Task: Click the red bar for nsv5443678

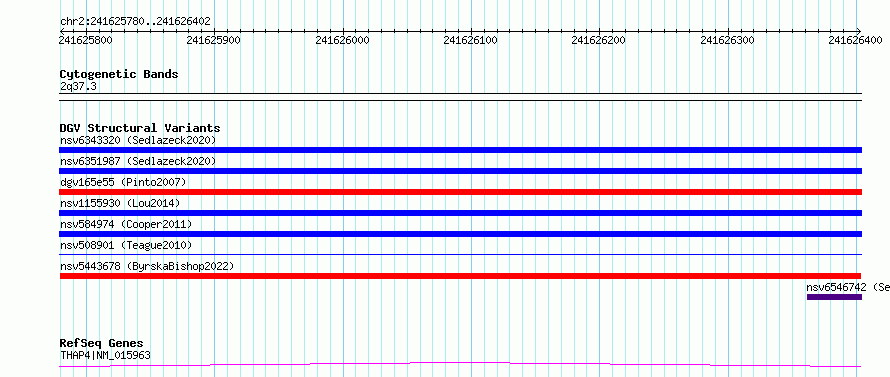Action: (x=460, y=276)
